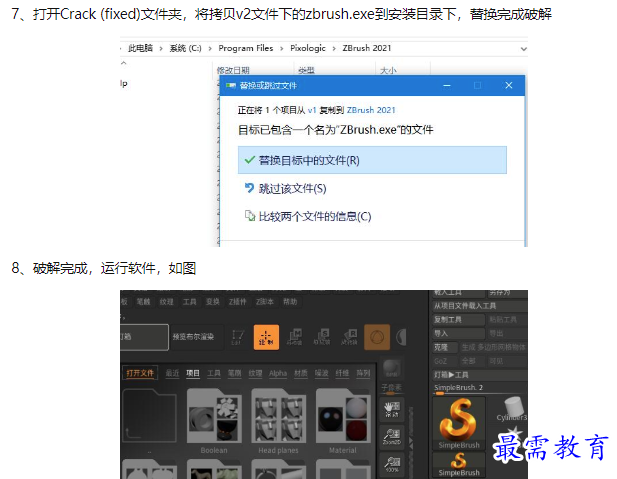The image size is (617, 479).
Task: Switch to 材质 LightBox tab
Action: point(301,373)
